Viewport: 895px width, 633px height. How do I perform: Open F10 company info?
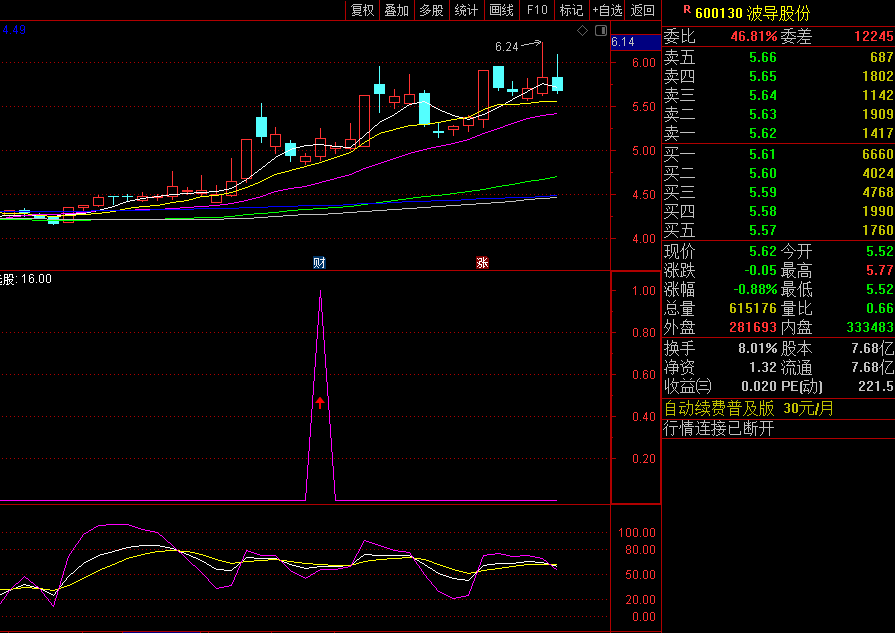point(537,10)
